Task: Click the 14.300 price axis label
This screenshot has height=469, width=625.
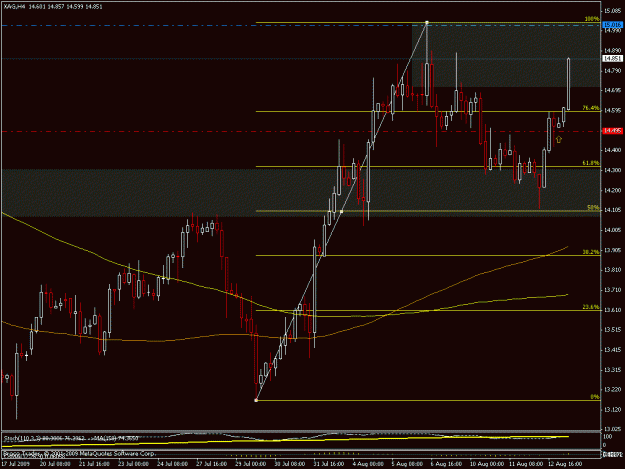Action: [613, 170]
